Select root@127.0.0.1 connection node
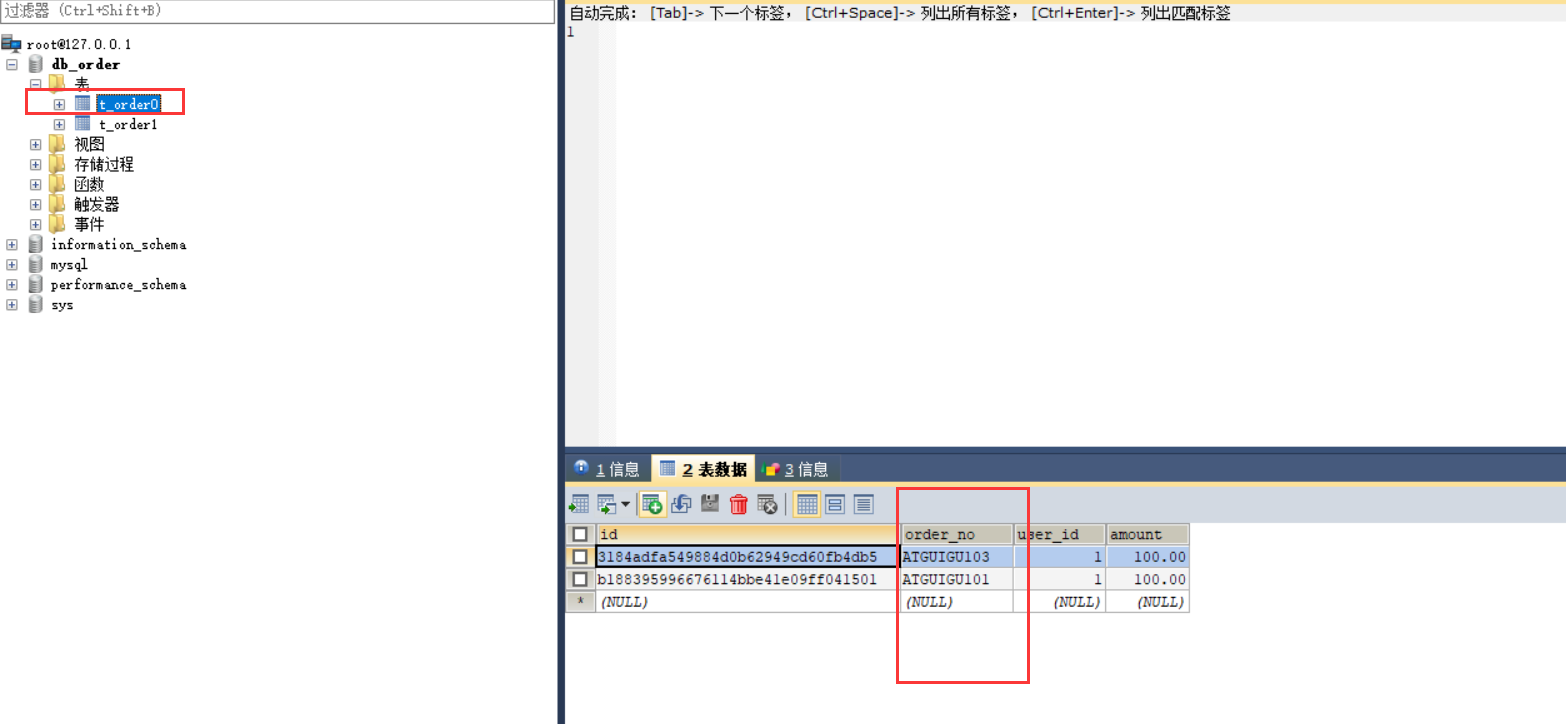The width and height of the screenshot is (1566, 724). 79,44
